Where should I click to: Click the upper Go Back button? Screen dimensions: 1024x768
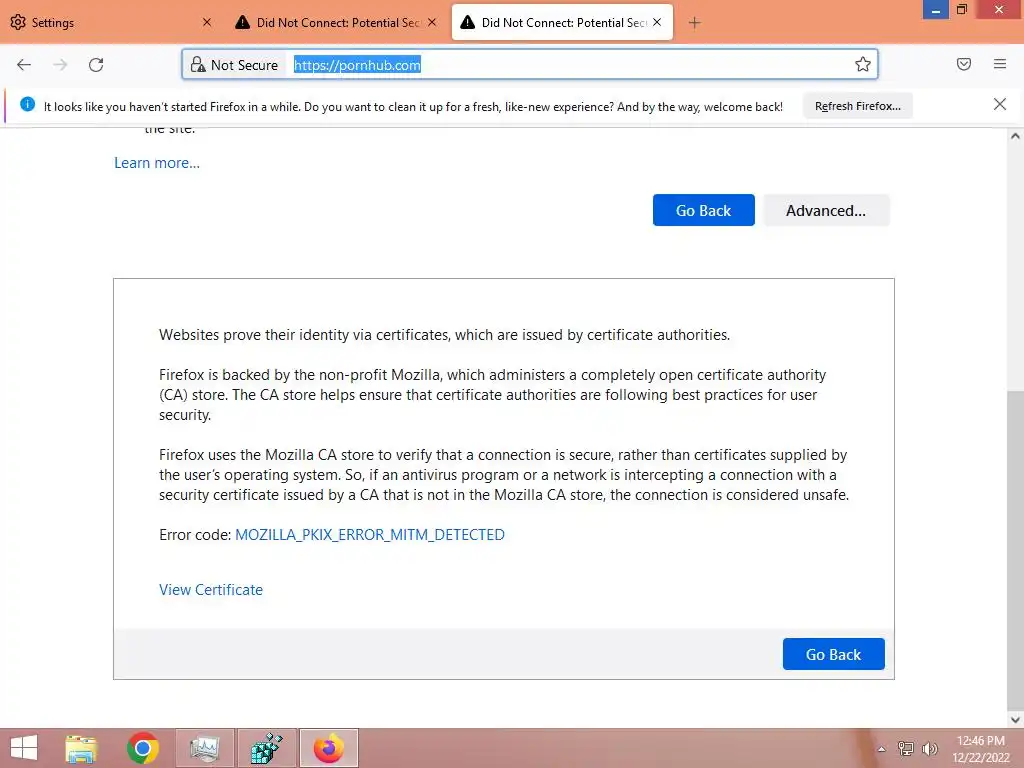[703, 210]
